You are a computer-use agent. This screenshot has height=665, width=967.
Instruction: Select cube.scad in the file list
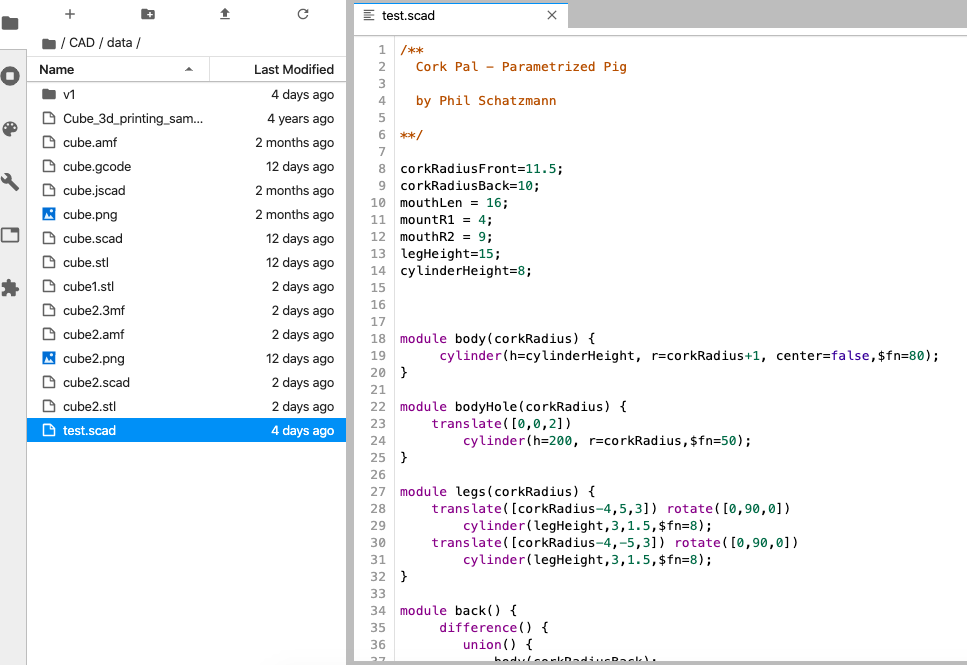(x=186, y=239)
